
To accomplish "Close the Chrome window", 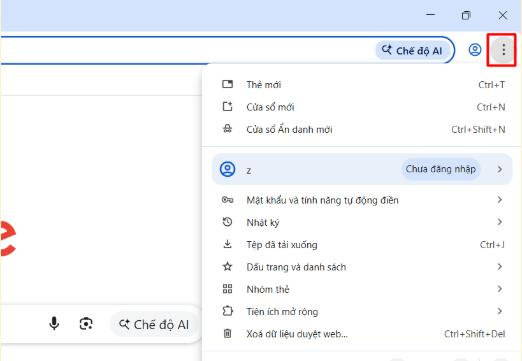I will coord(503,15).
